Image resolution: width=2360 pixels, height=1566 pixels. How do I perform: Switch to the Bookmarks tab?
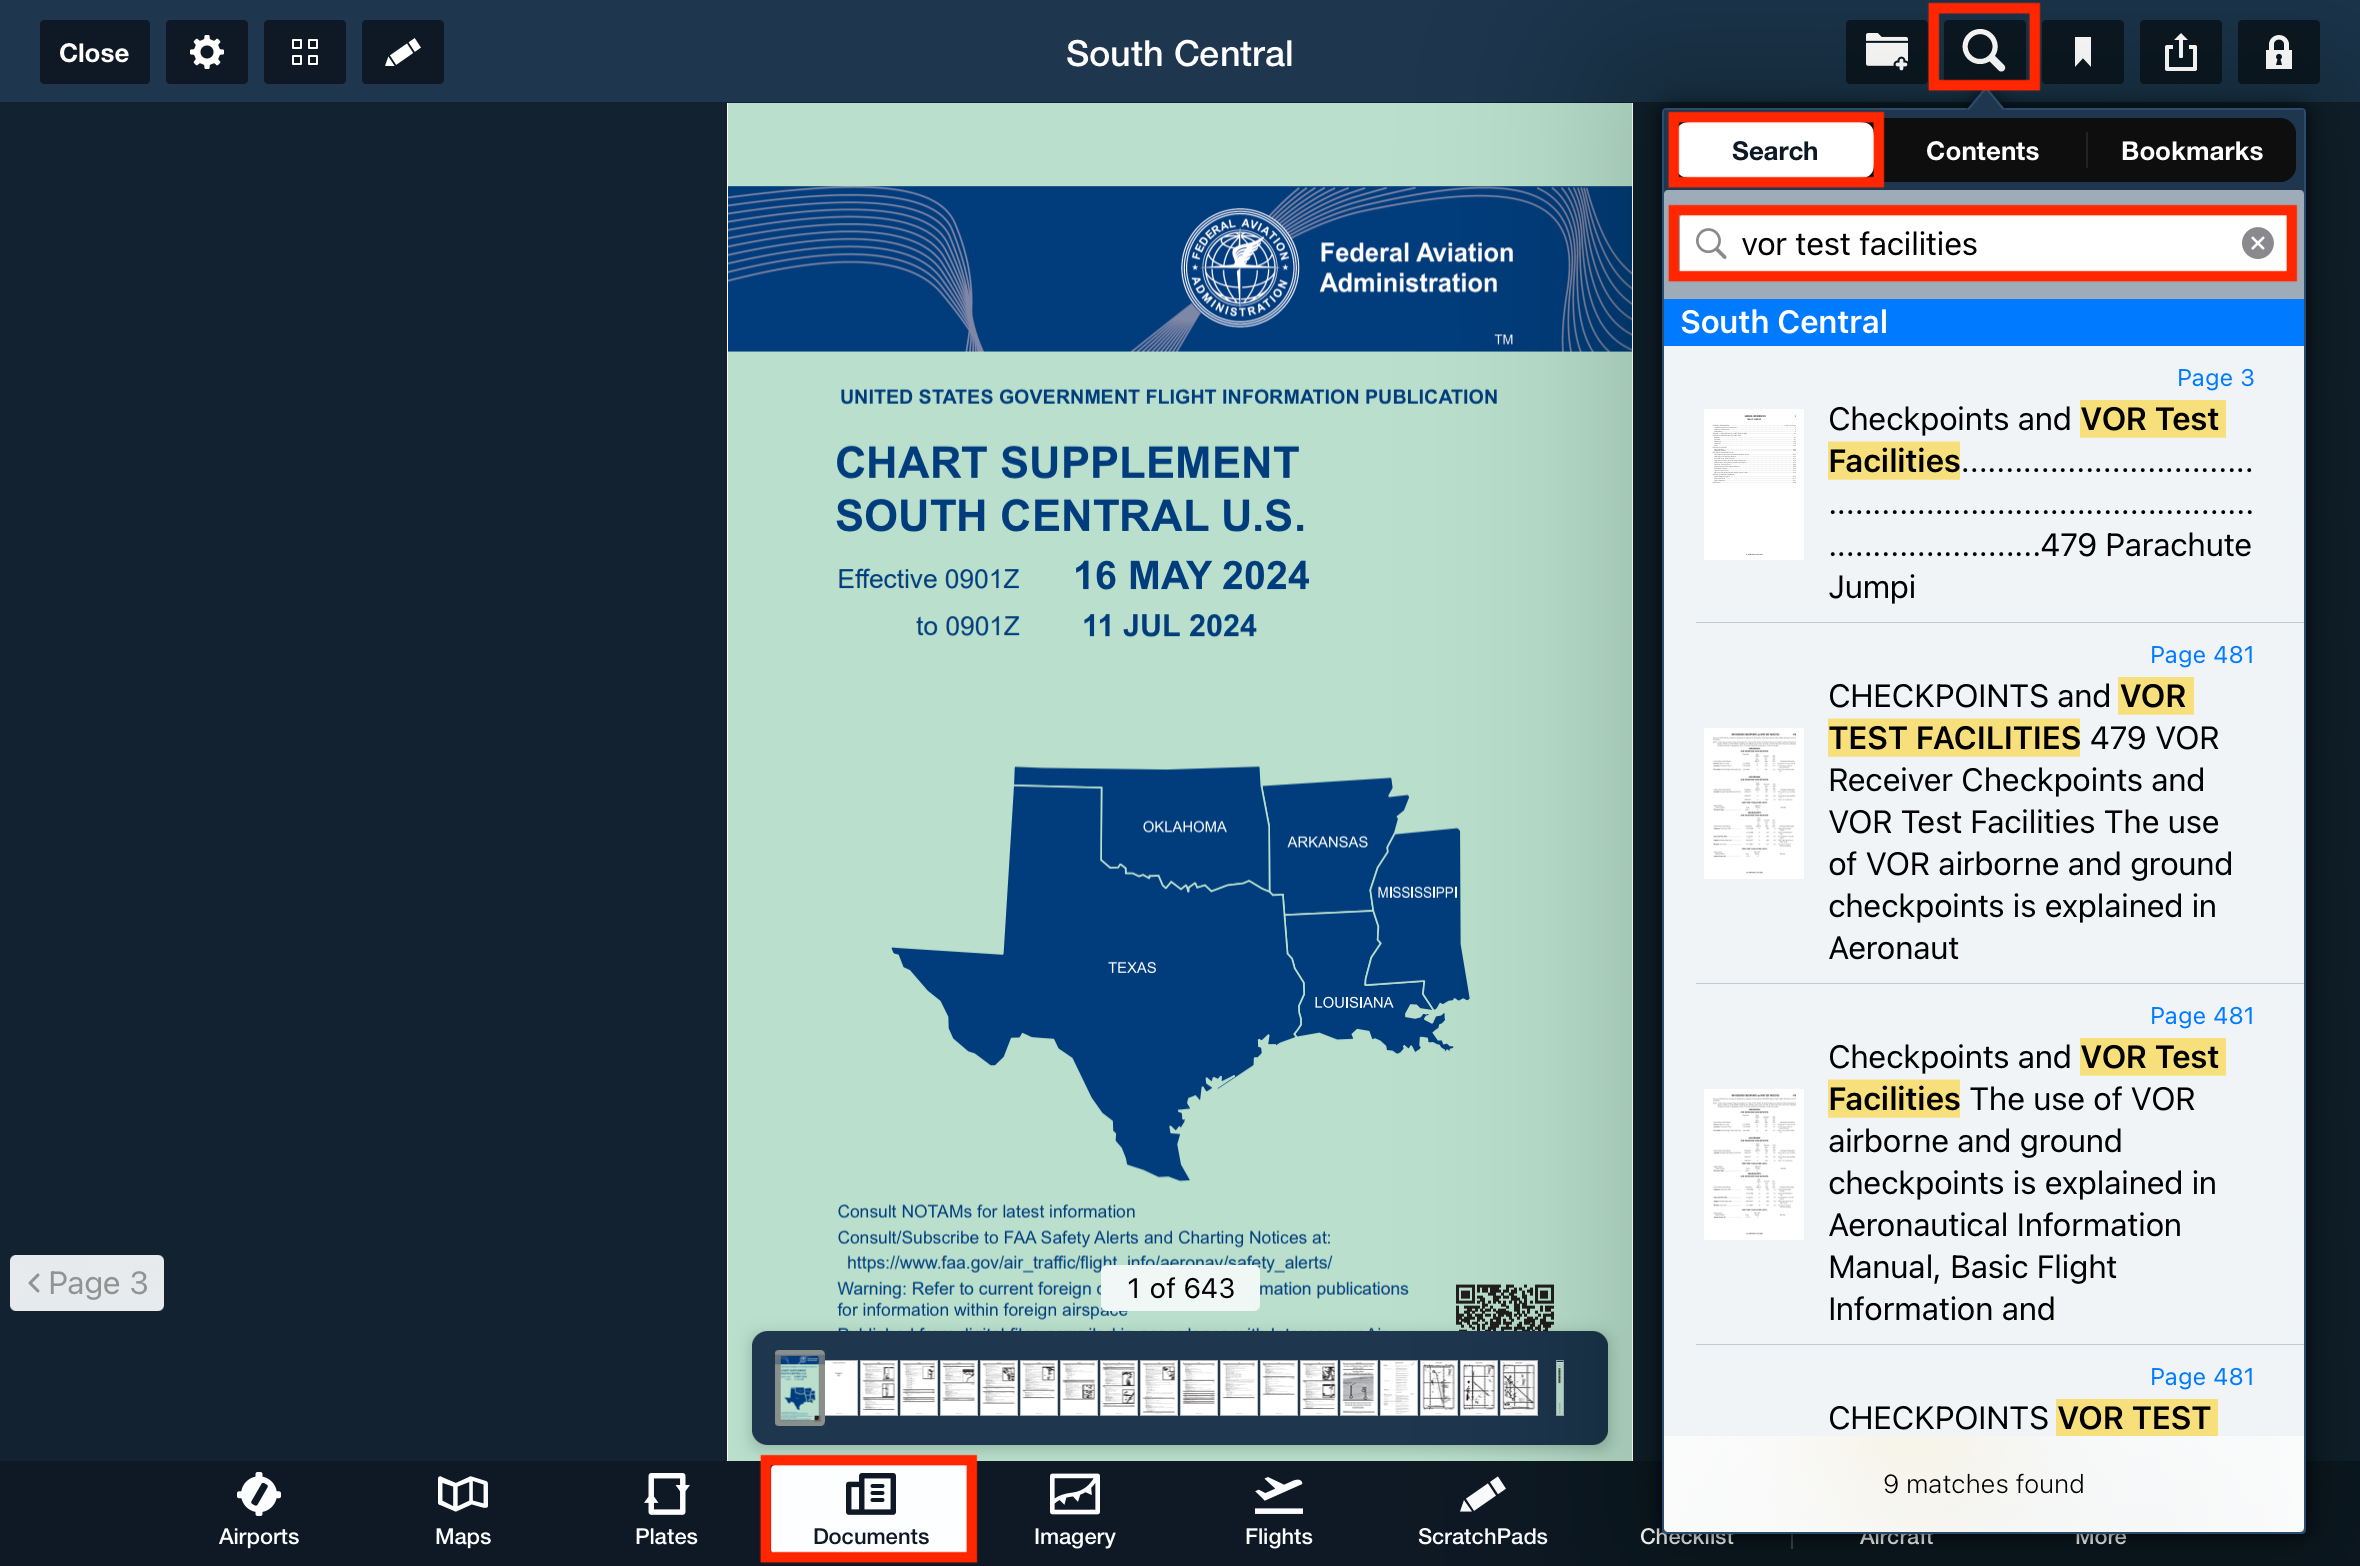pyautogui.click(x=2191, y=151)
